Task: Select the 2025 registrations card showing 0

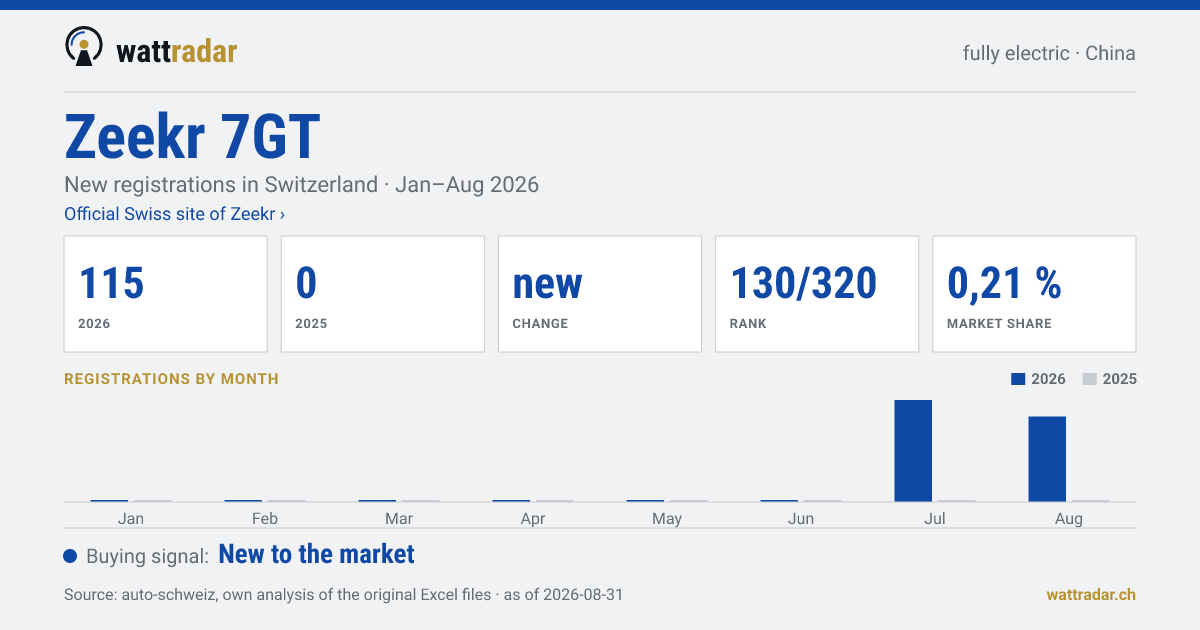Action: [383, 294]
